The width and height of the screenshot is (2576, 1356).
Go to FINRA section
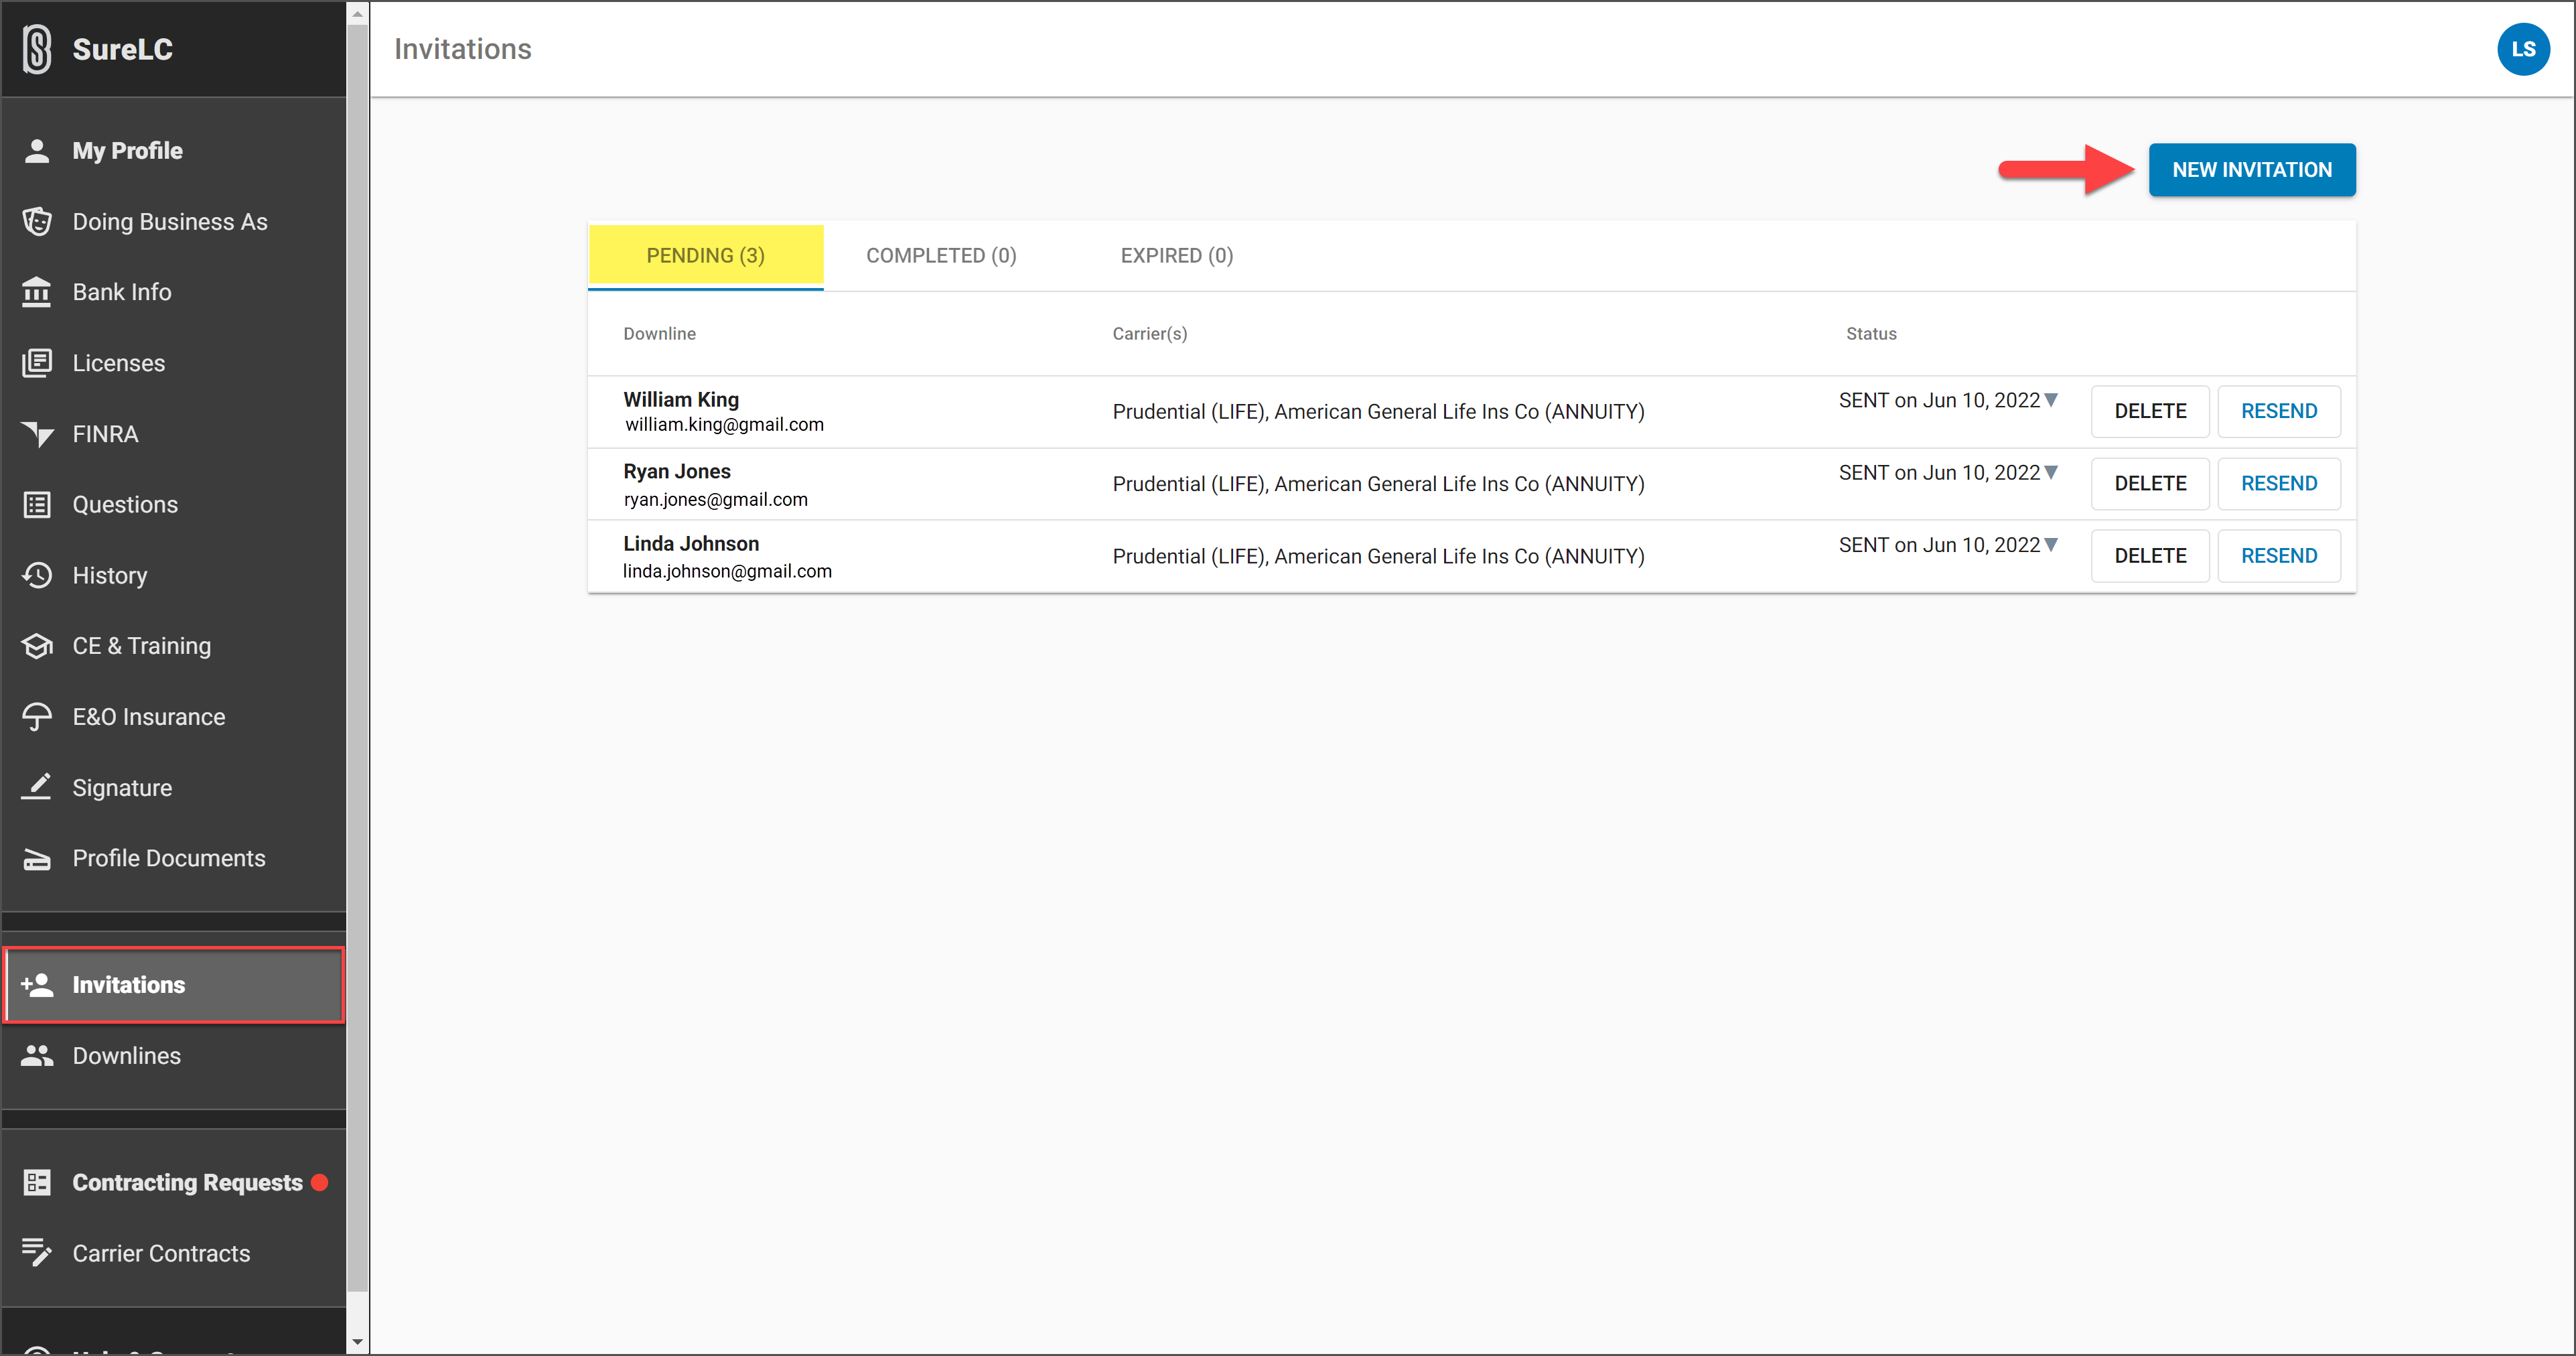[174, 434]
